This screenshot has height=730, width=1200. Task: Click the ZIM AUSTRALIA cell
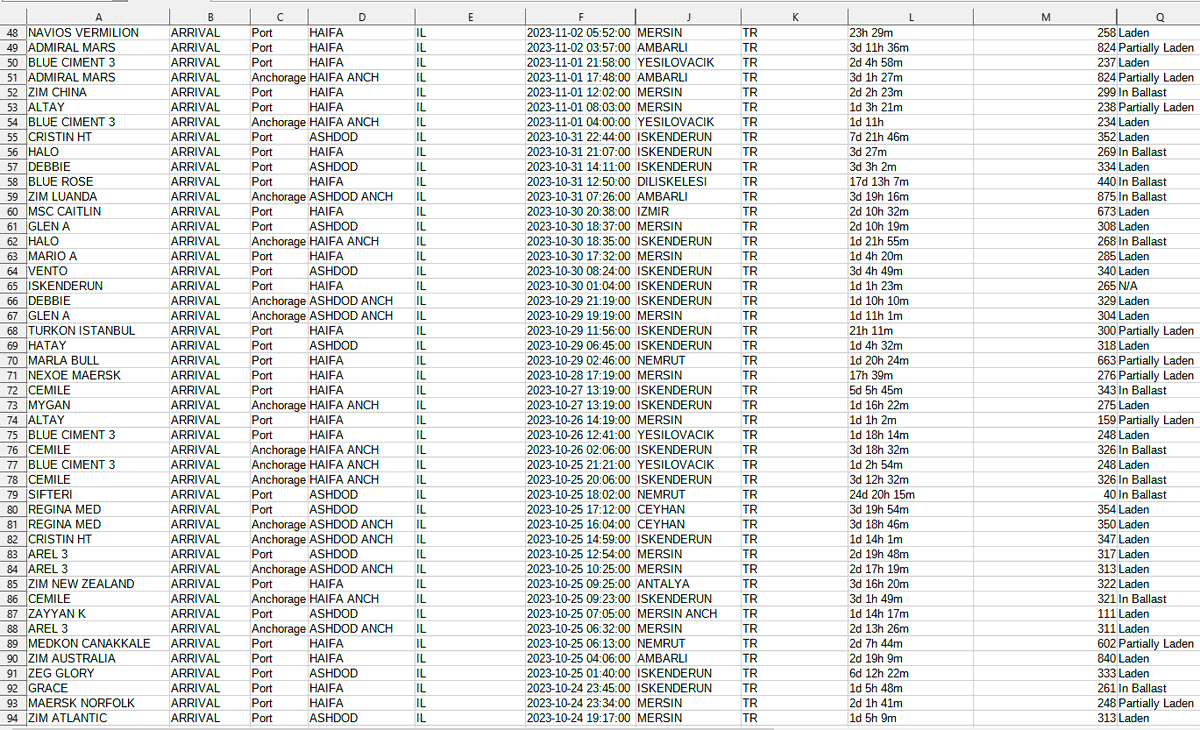pyautogui.click(x=97, y=659)
